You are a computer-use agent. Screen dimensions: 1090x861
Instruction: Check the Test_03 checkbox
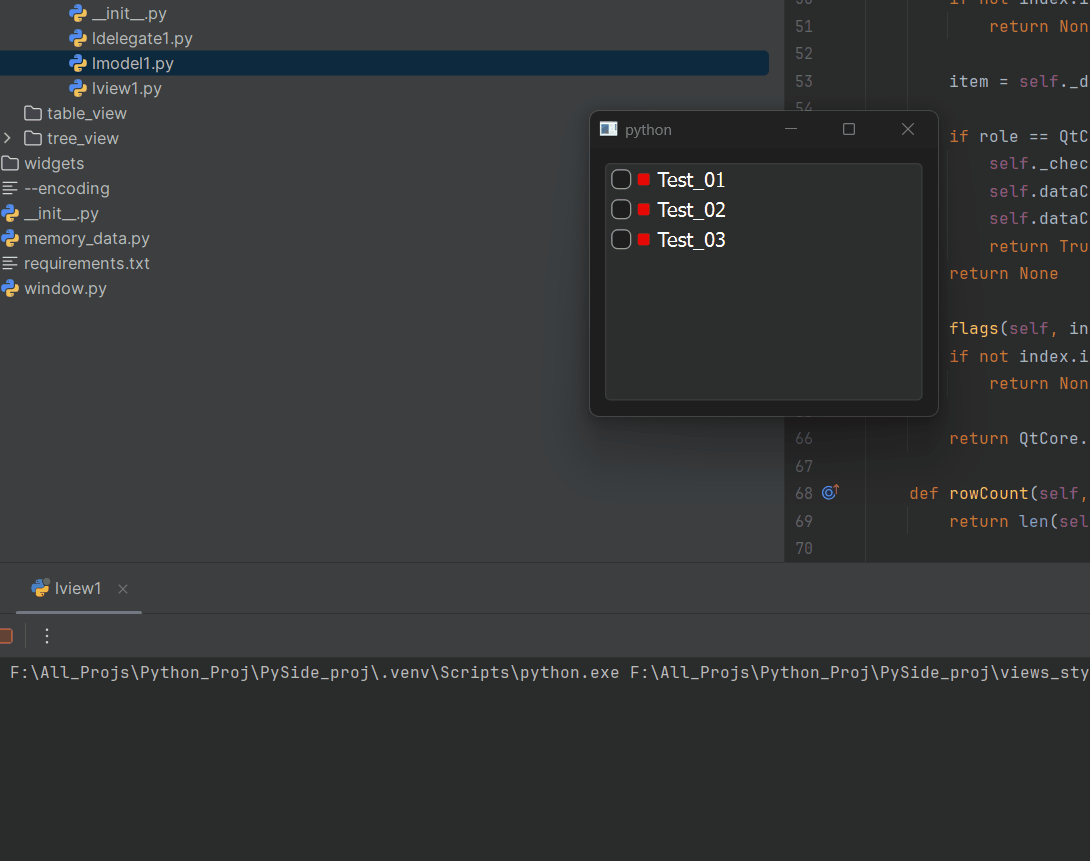click(x=621, y=240)
